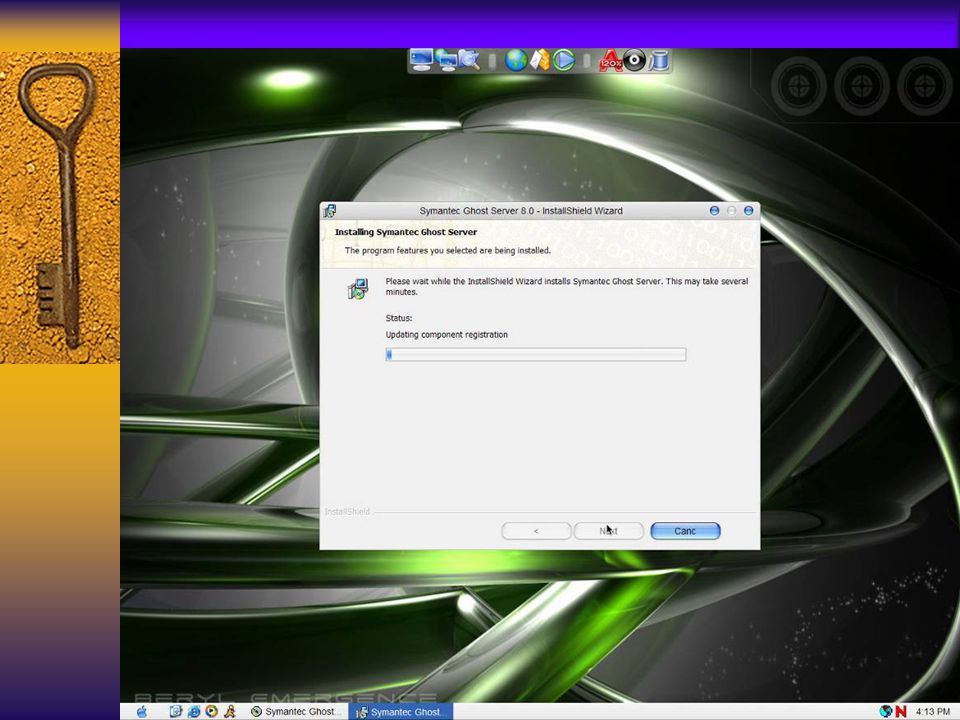Open the folder search magnifier dock icon
Screen dimensions: 960x720
click(x=470, y=60)
